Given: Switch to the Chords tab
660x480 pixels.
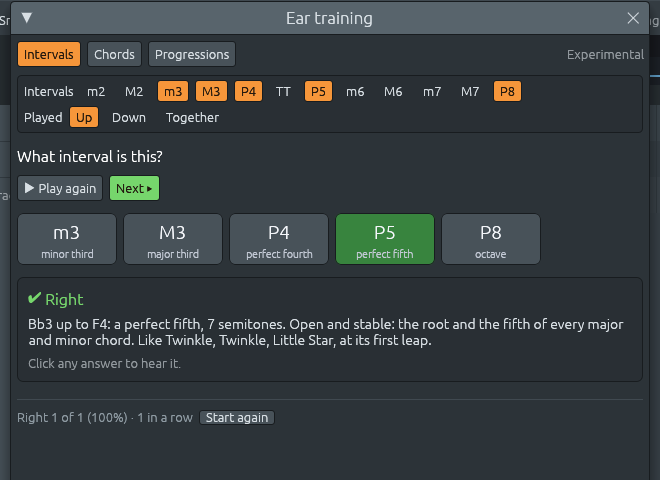Looking at the screenshot, I should (x=114, y=54).
